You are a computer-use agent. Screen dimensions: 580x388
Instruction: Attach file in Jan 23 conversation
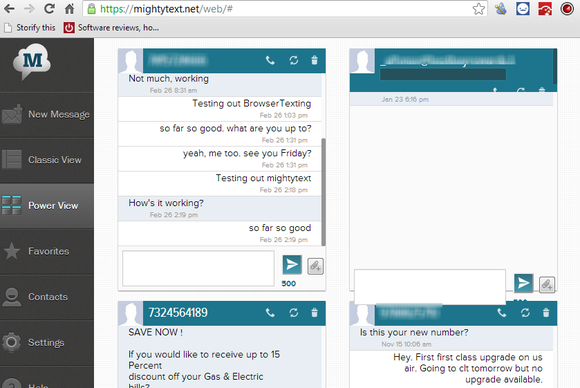coord(547,285)
